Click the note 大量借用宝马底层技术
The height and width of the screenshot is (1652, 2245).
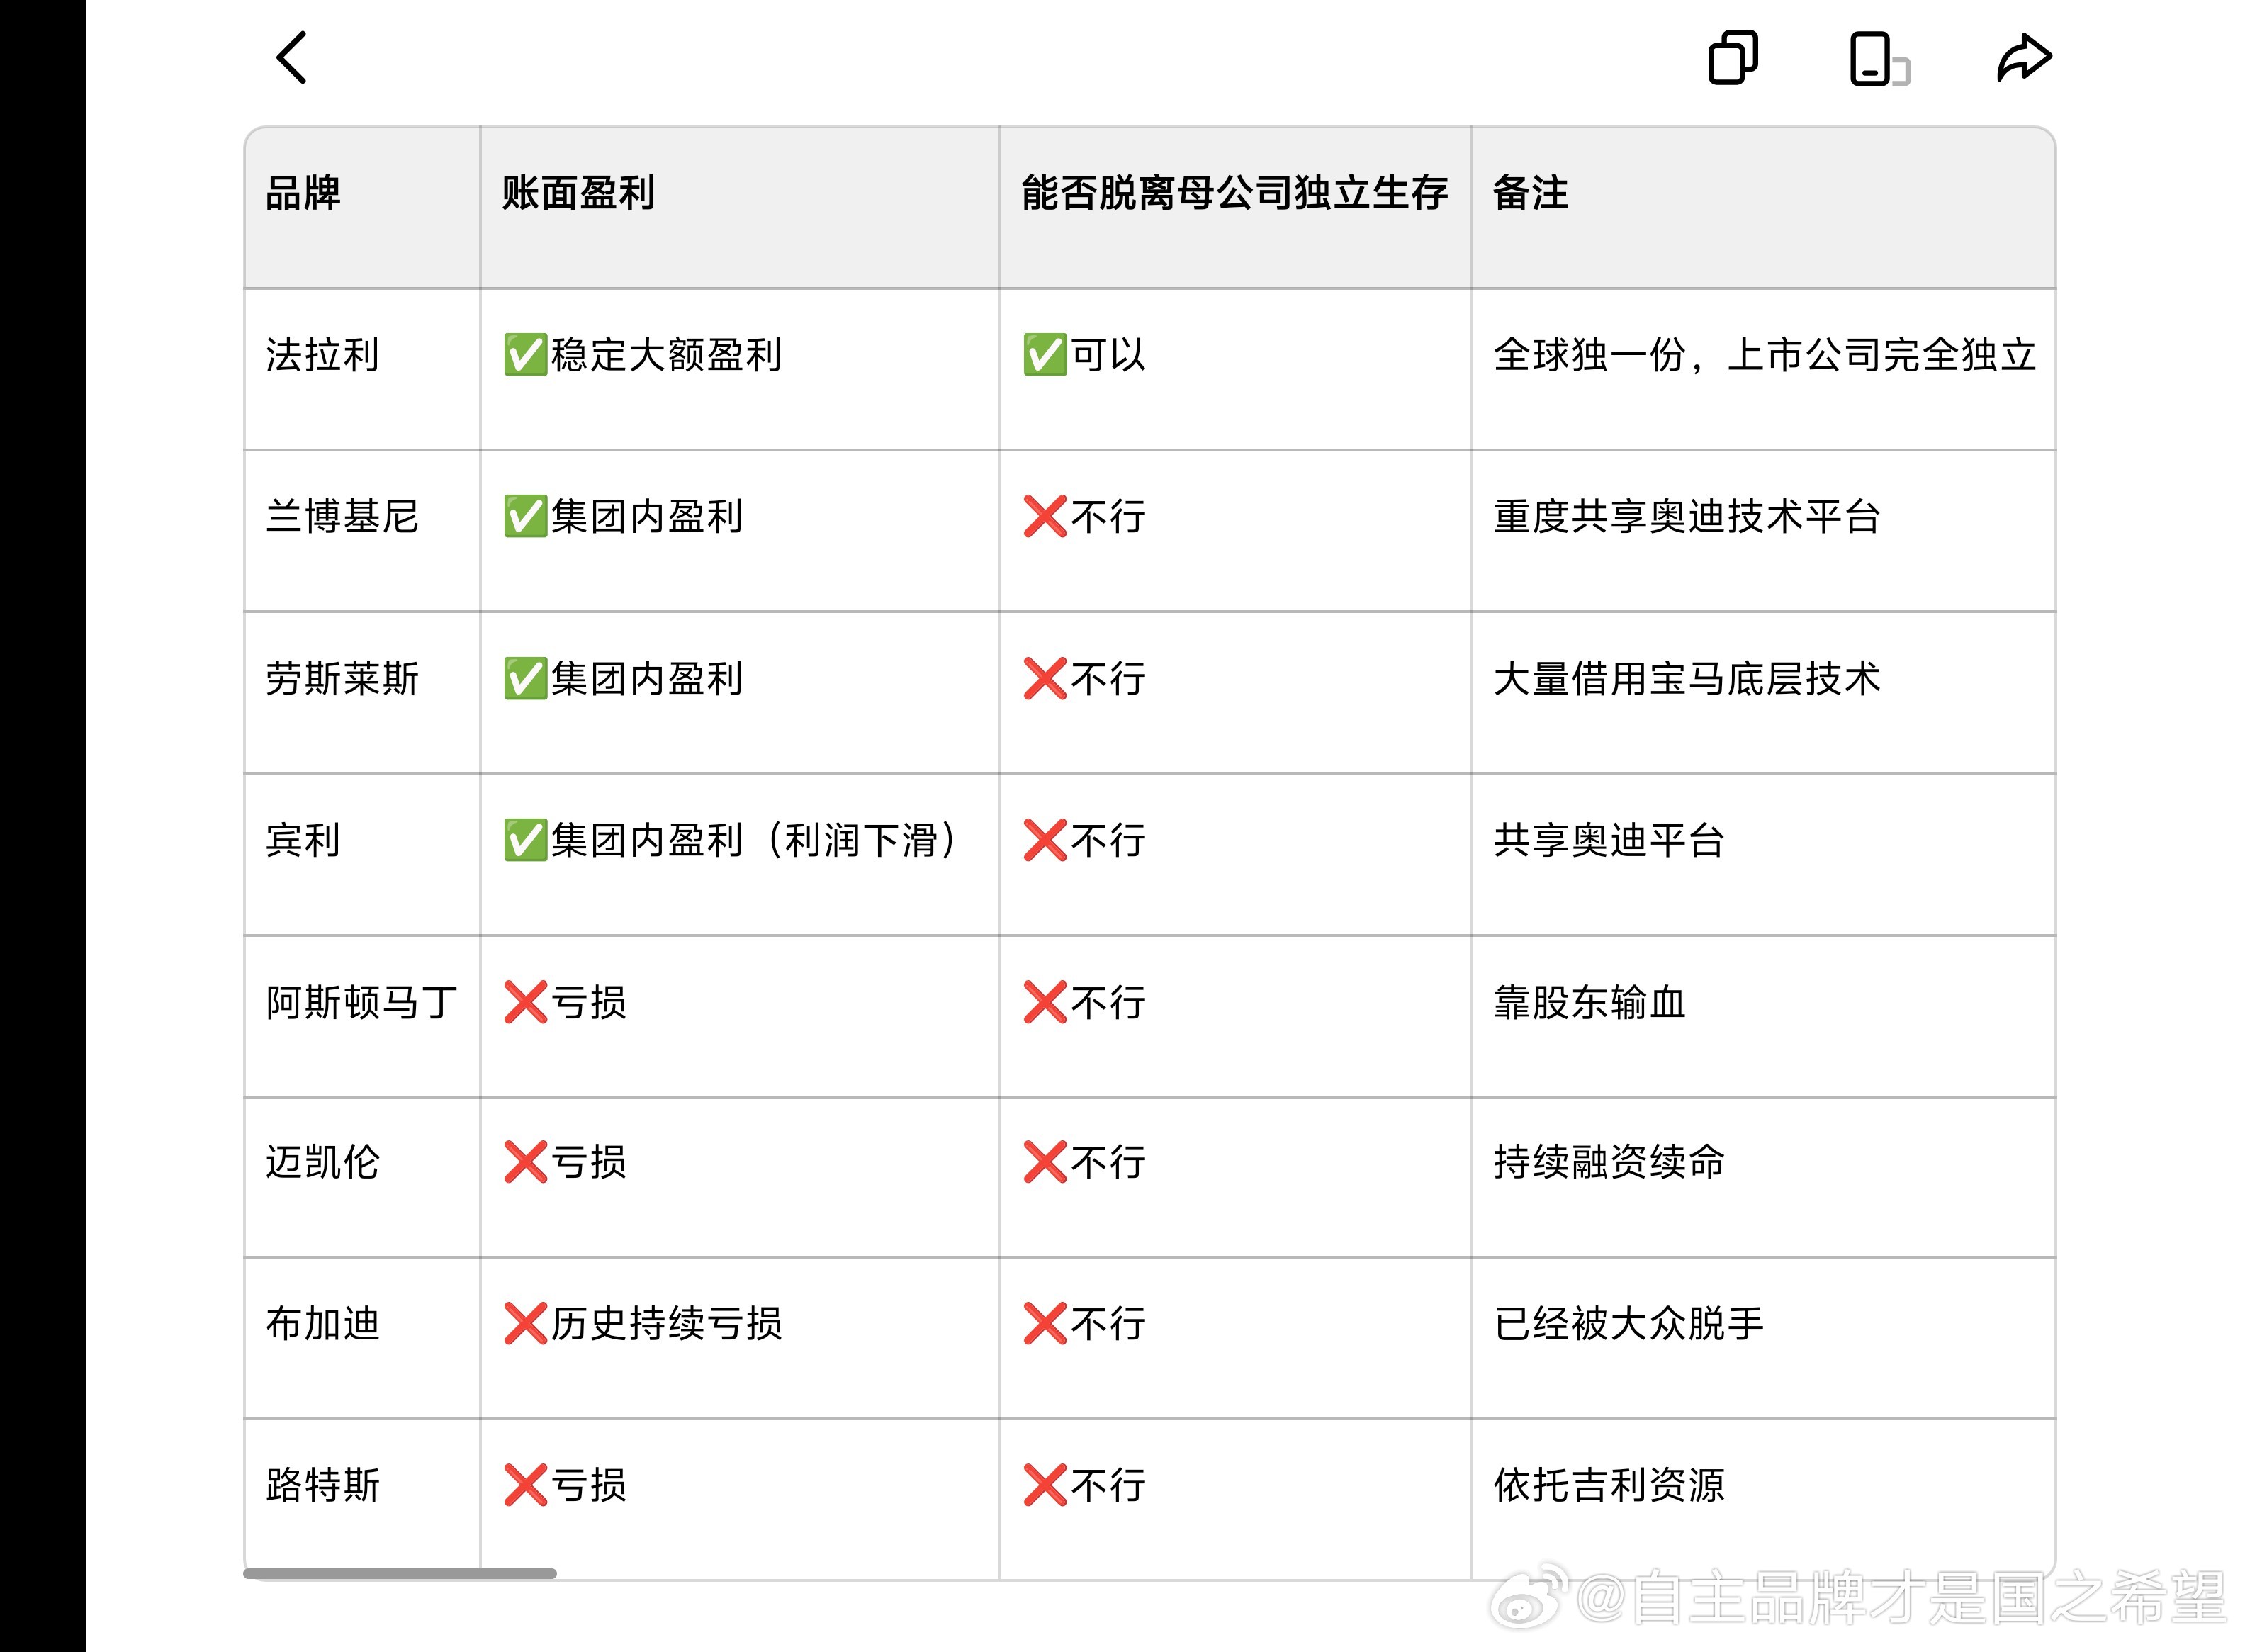click(1686, 678)
